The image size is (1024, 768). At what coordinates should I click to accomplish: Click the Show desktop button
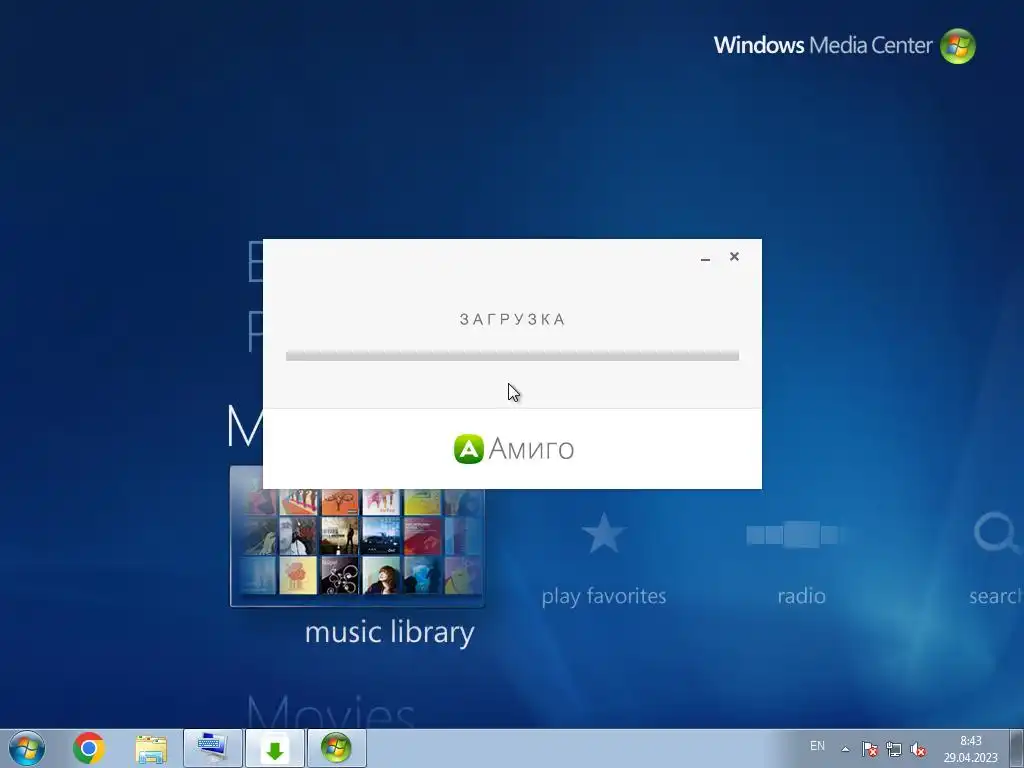tap(1017, 748)
